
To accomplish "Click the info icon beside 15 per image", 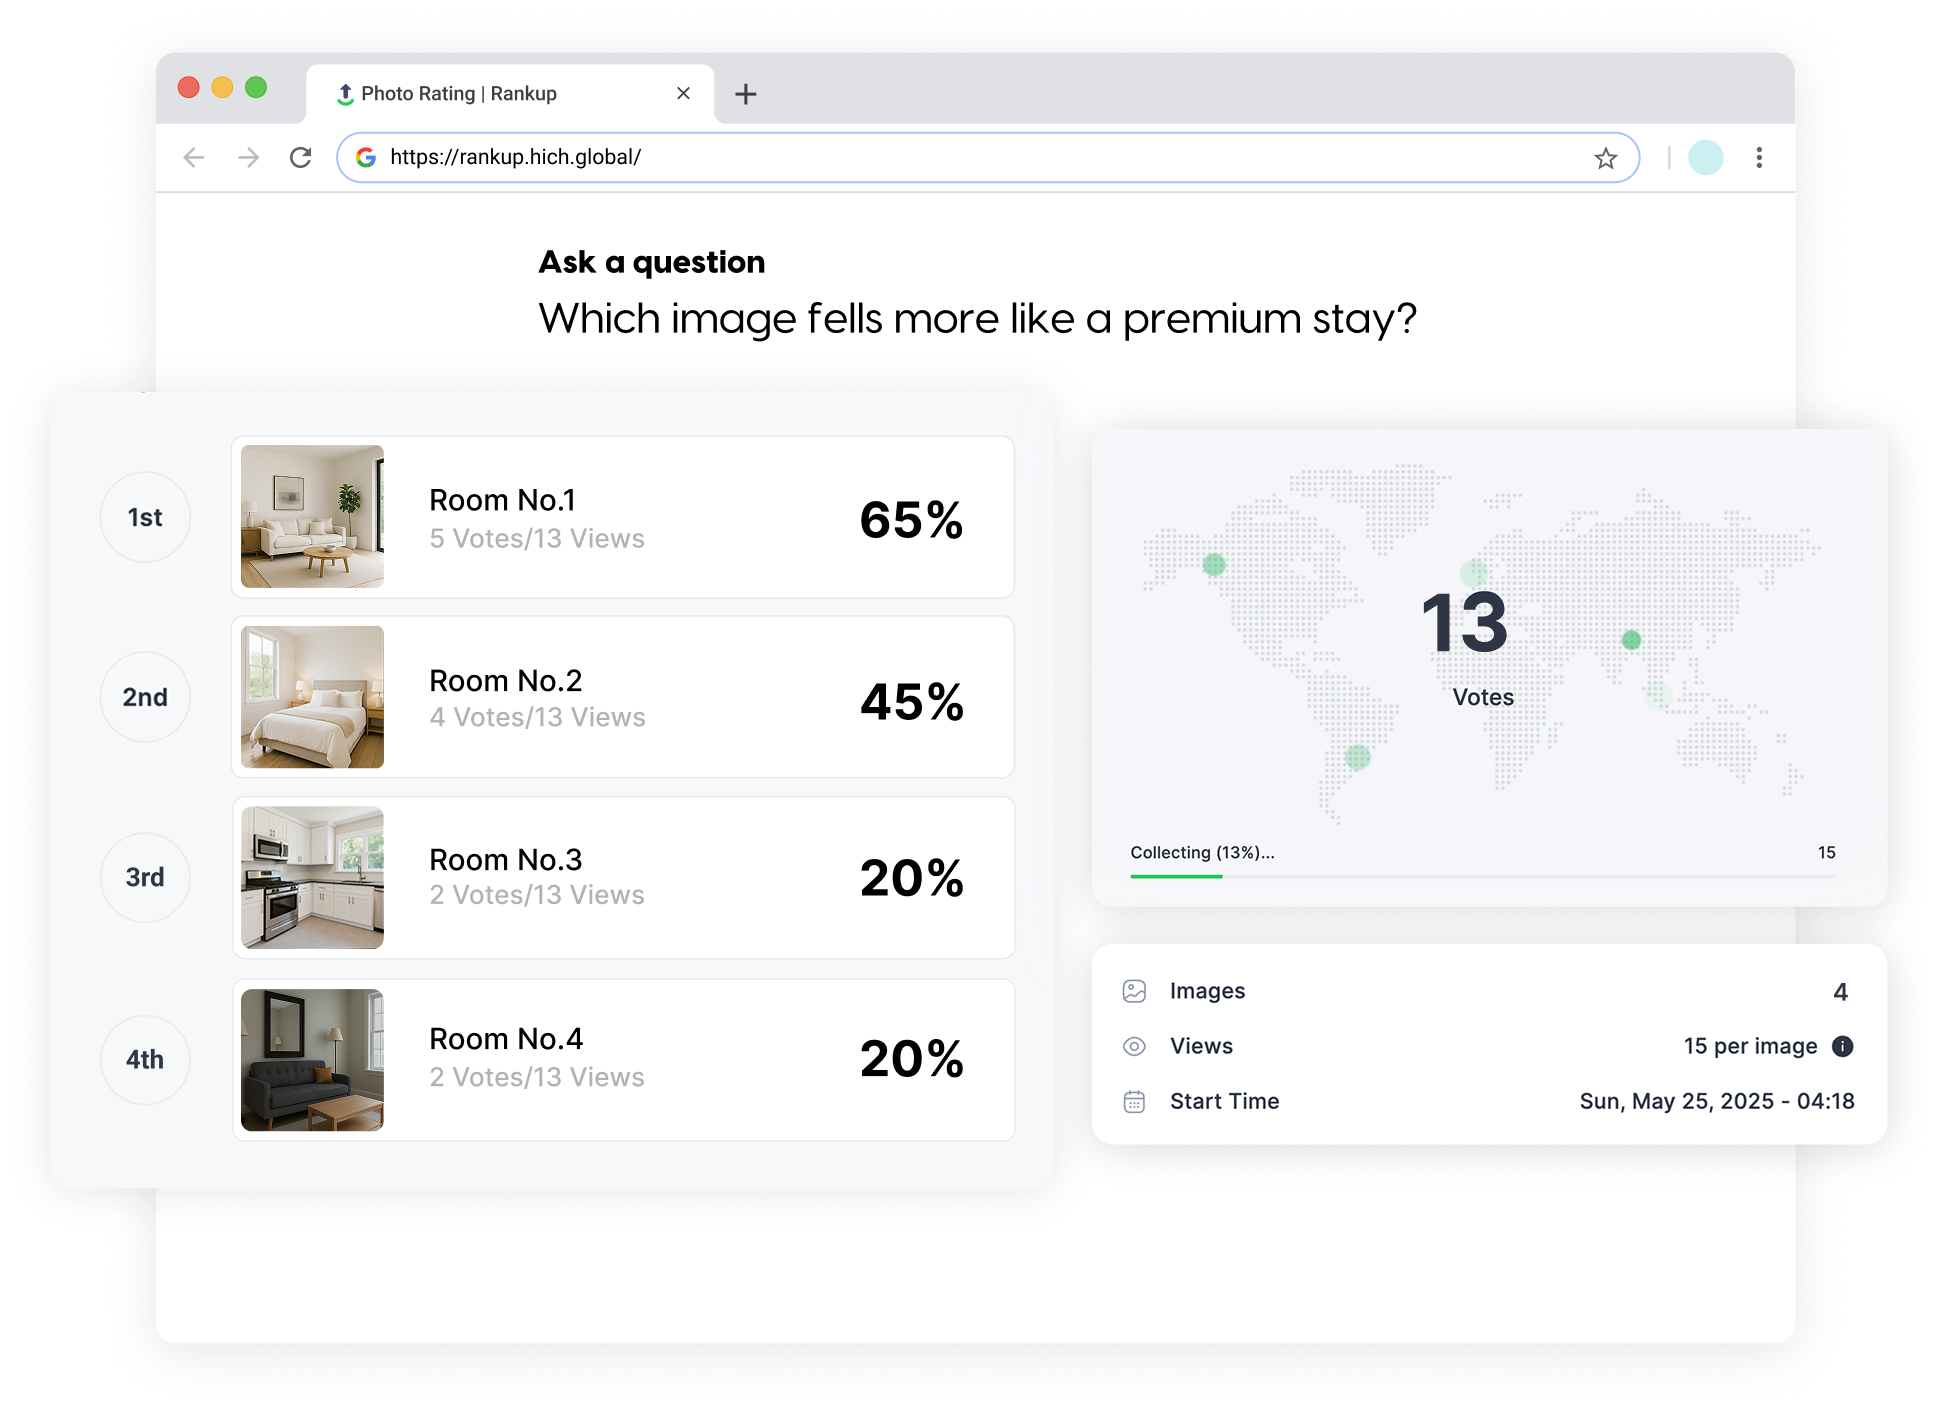I will (x=1842, y=1046).
